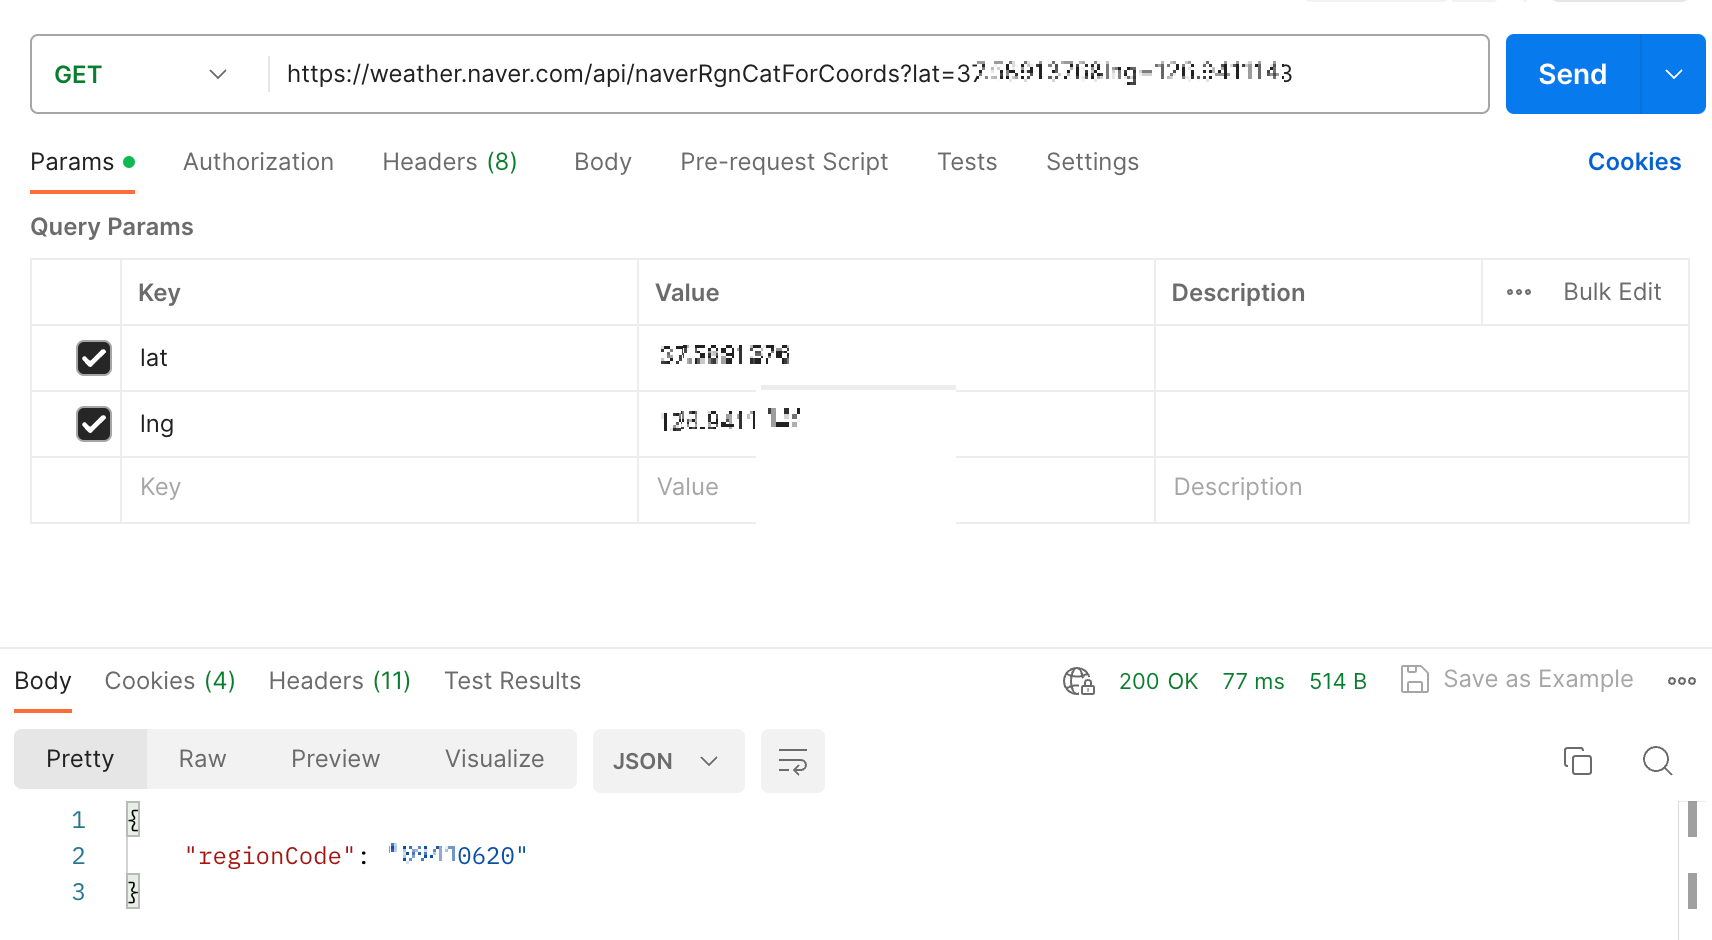Open the GET method dropdown
1712x940 pixels.
click(140, 75)
